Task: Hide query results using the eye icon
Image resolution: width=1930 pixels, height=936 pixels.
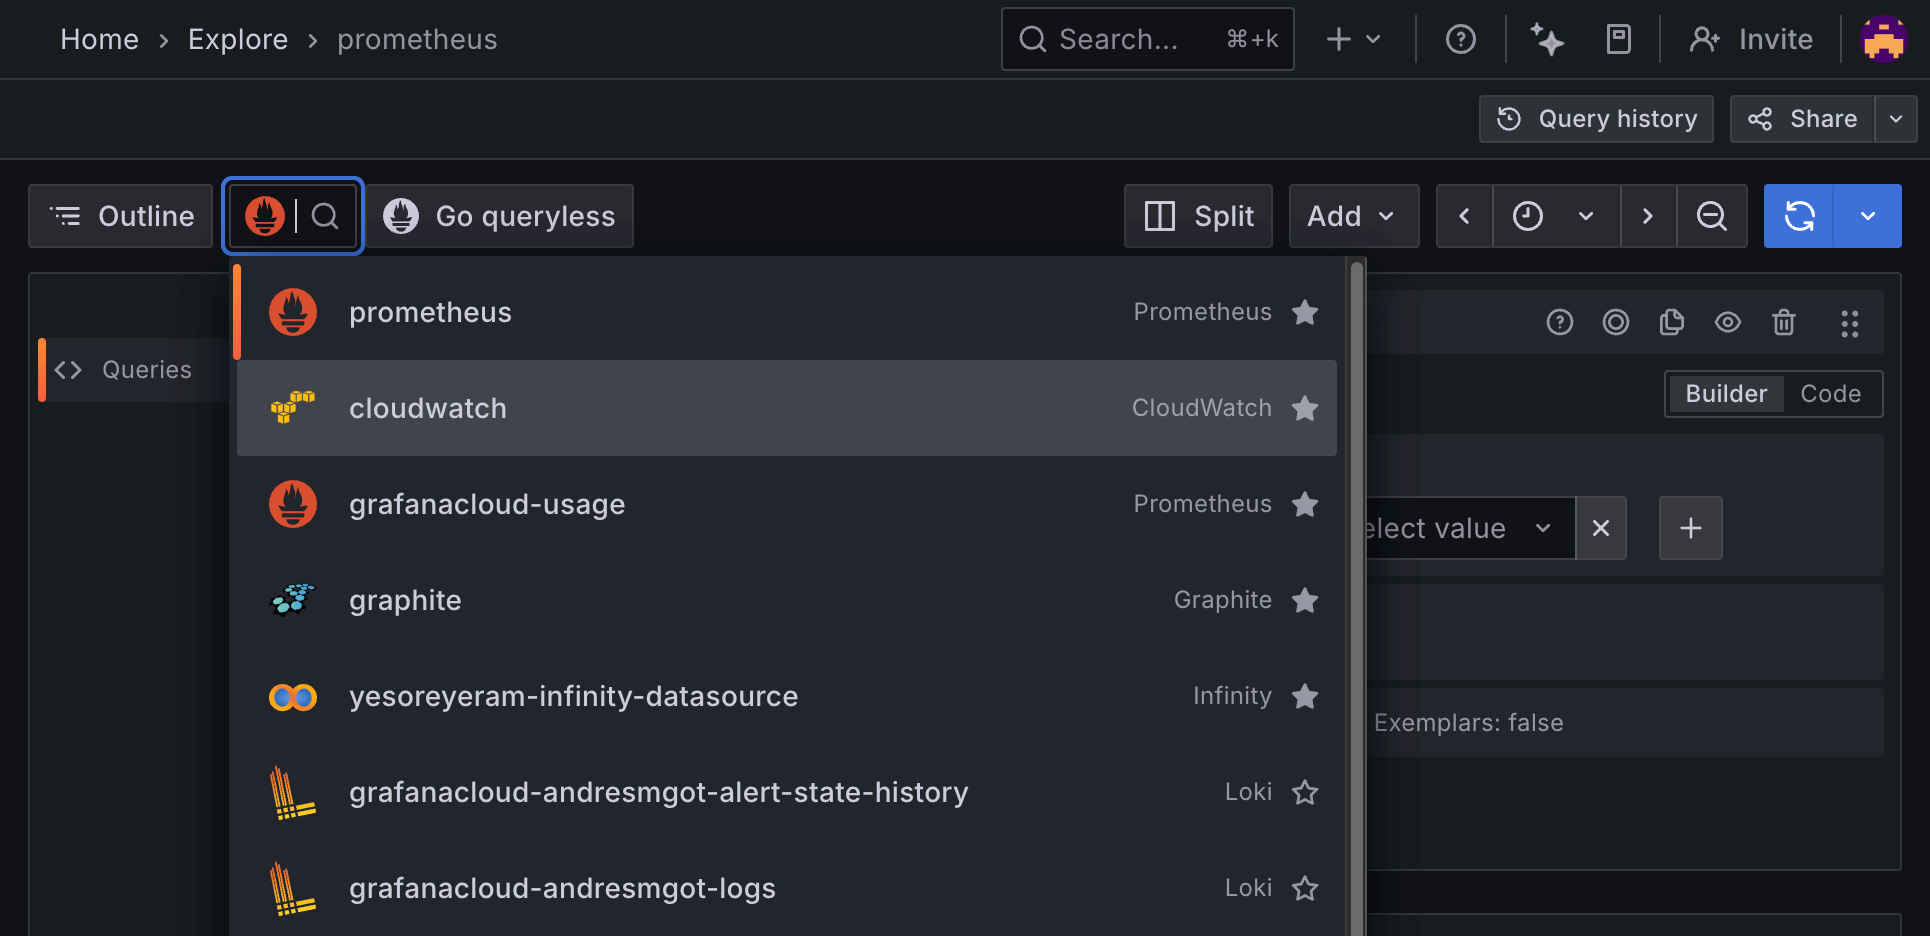Action: pyautogui.click(x=1728, y=322)
